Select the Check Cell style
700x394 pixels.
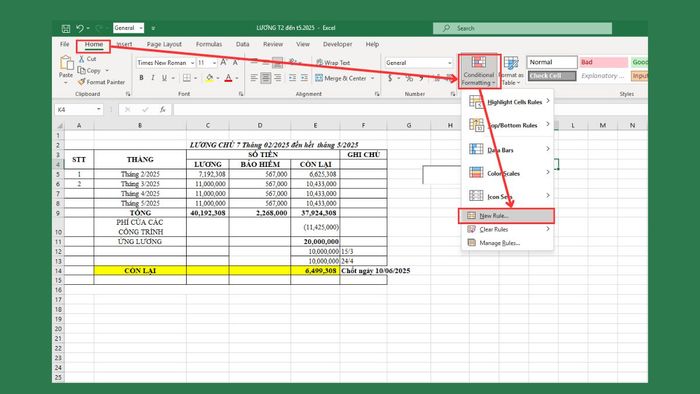(x=552, y=76)
